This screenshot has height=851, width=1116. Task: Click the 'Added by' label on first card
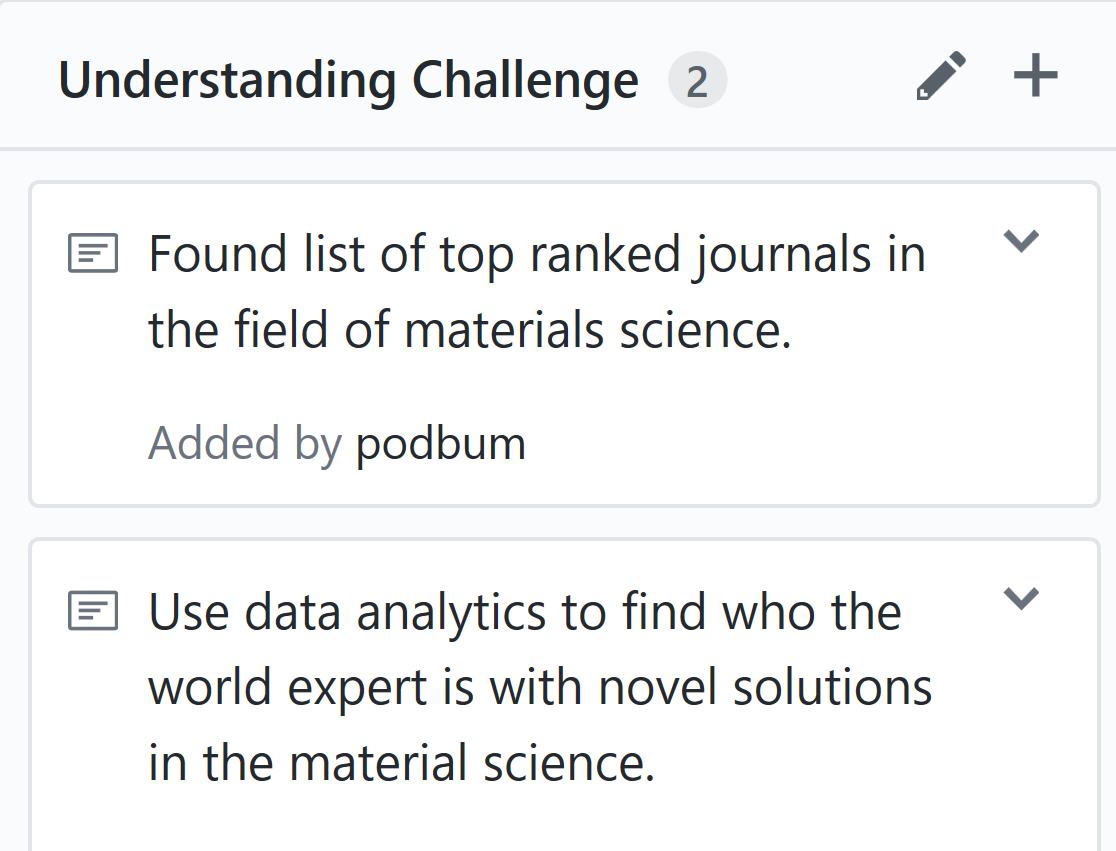245,444
